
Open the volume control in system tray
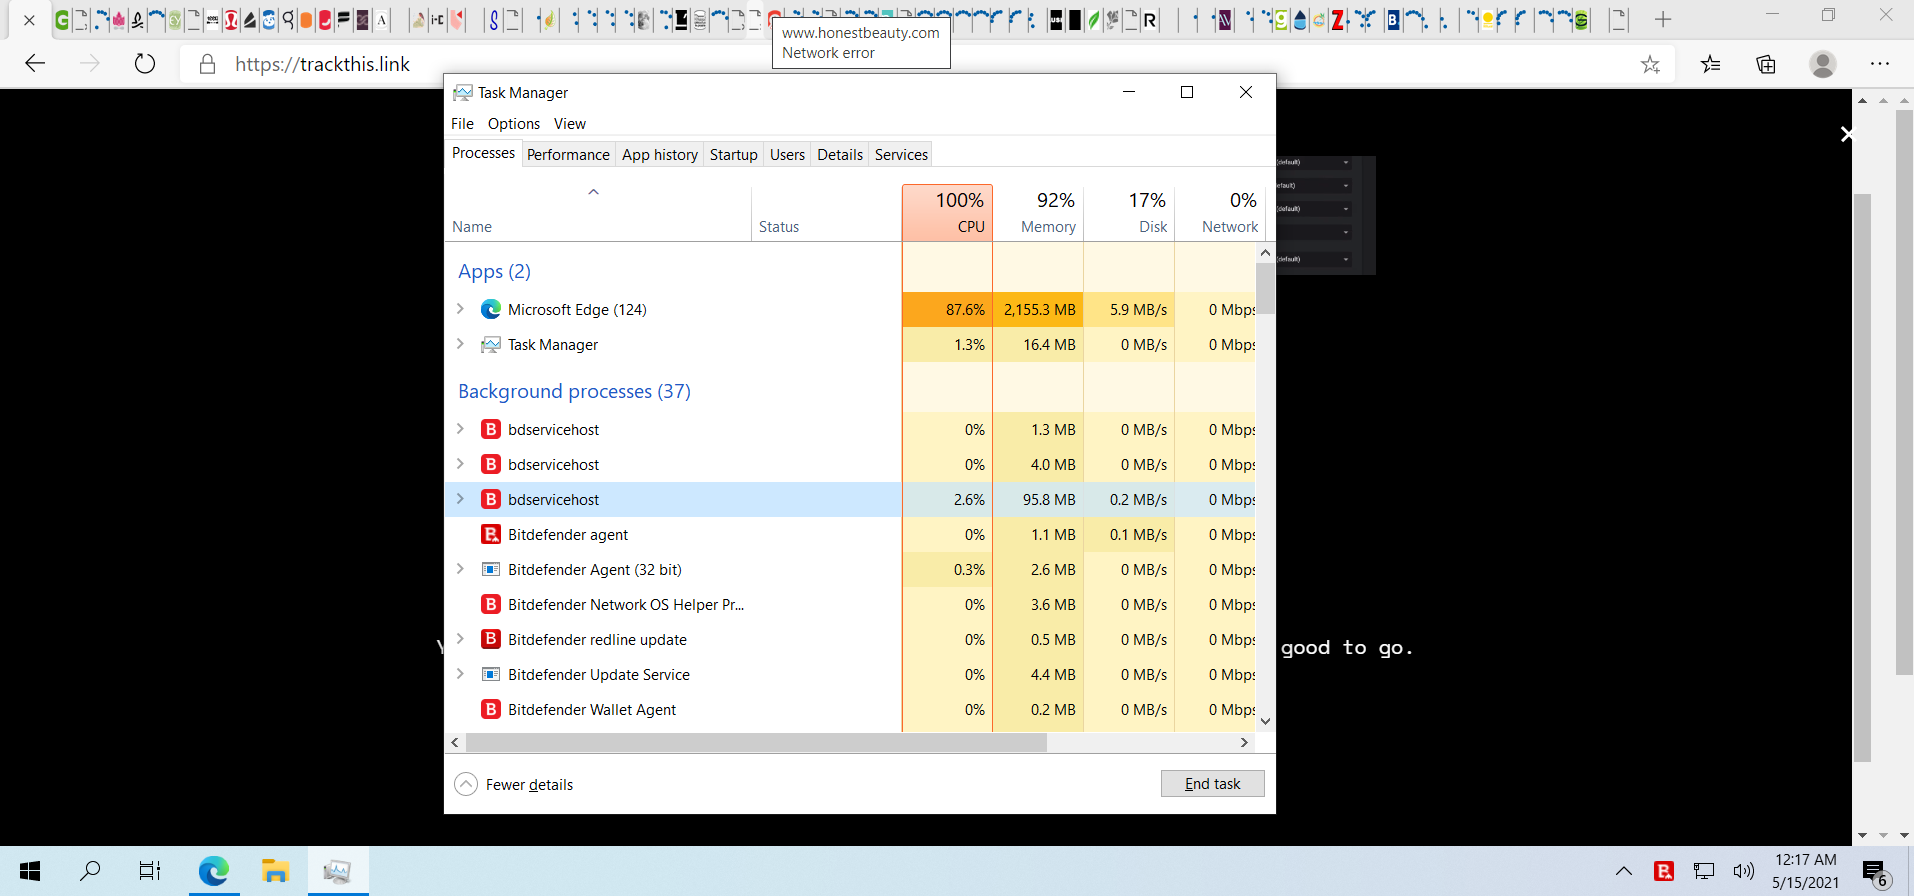click(1744, 871)
